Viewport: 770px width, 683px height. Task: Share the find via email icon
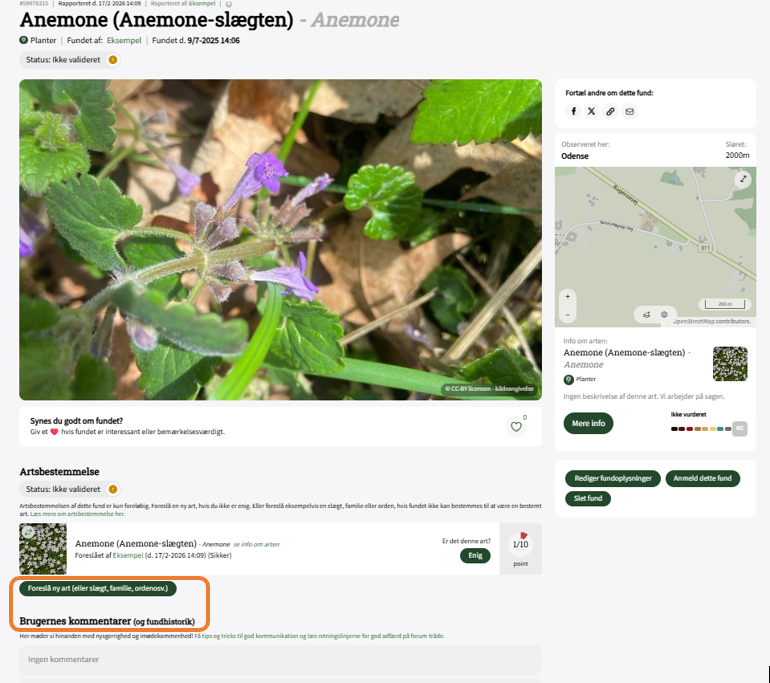tap(629, 111)
